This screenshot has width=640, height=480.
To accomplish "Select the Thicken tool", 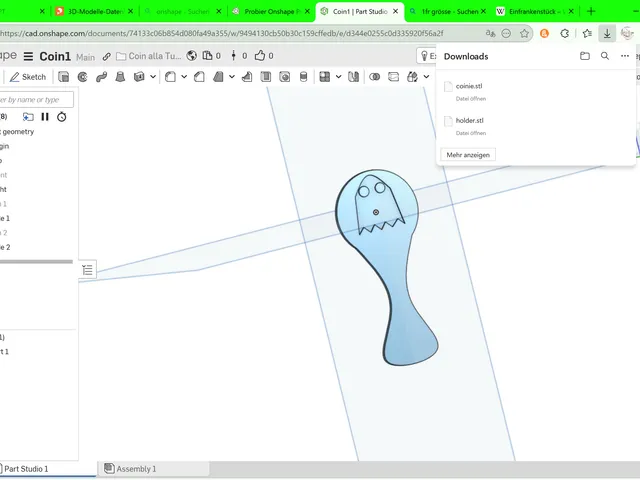I will pos(139,77).
